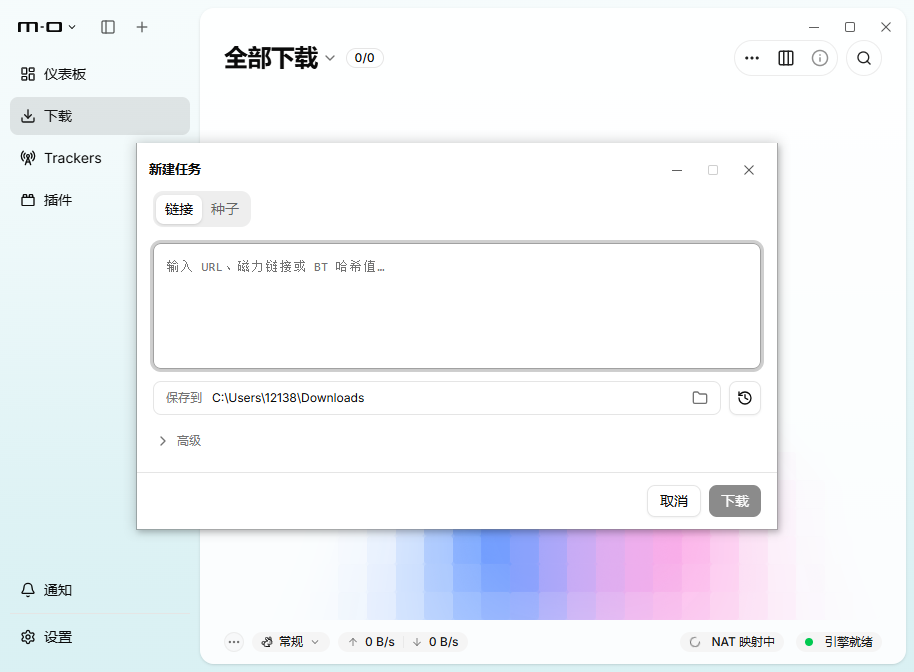Click the info circle icon

[x=820, y=58]
